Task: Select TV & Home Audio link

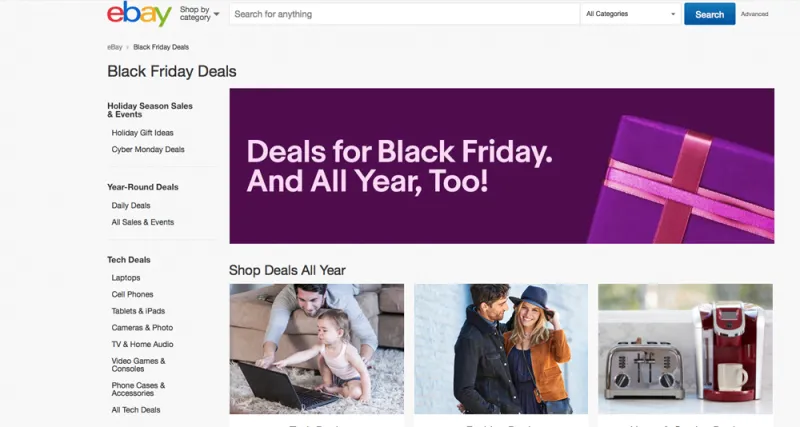Action: (x=143, y=344)
